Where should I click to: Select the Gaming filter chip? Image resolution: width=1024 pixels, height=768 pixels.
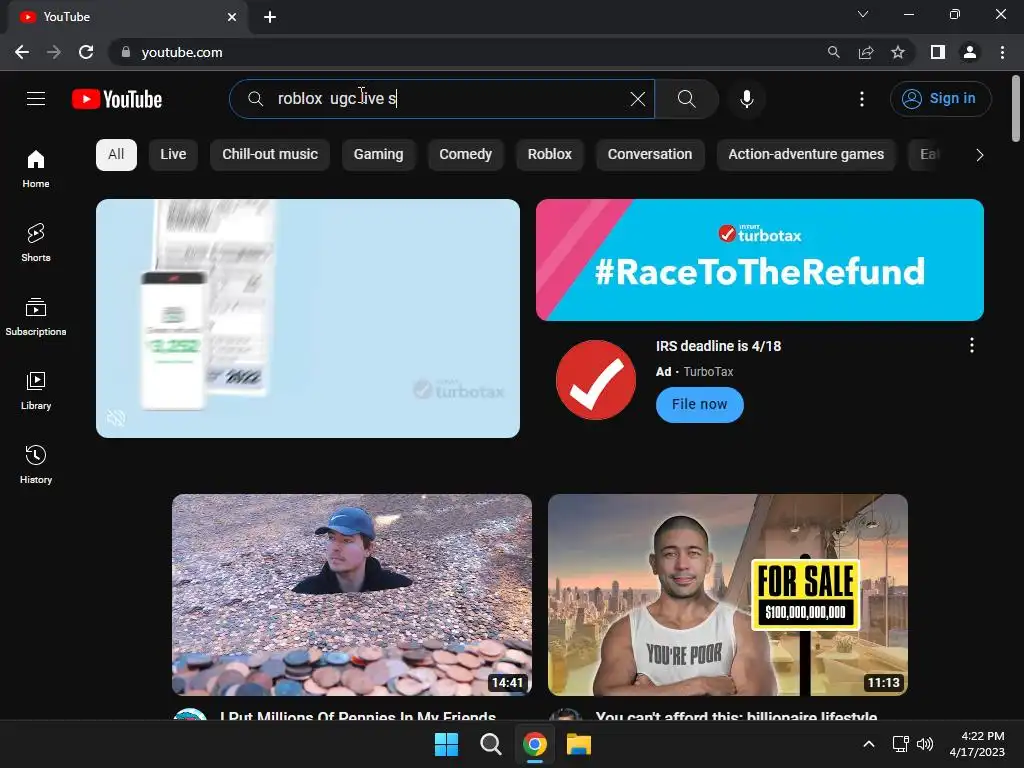(x=378, y=155)
